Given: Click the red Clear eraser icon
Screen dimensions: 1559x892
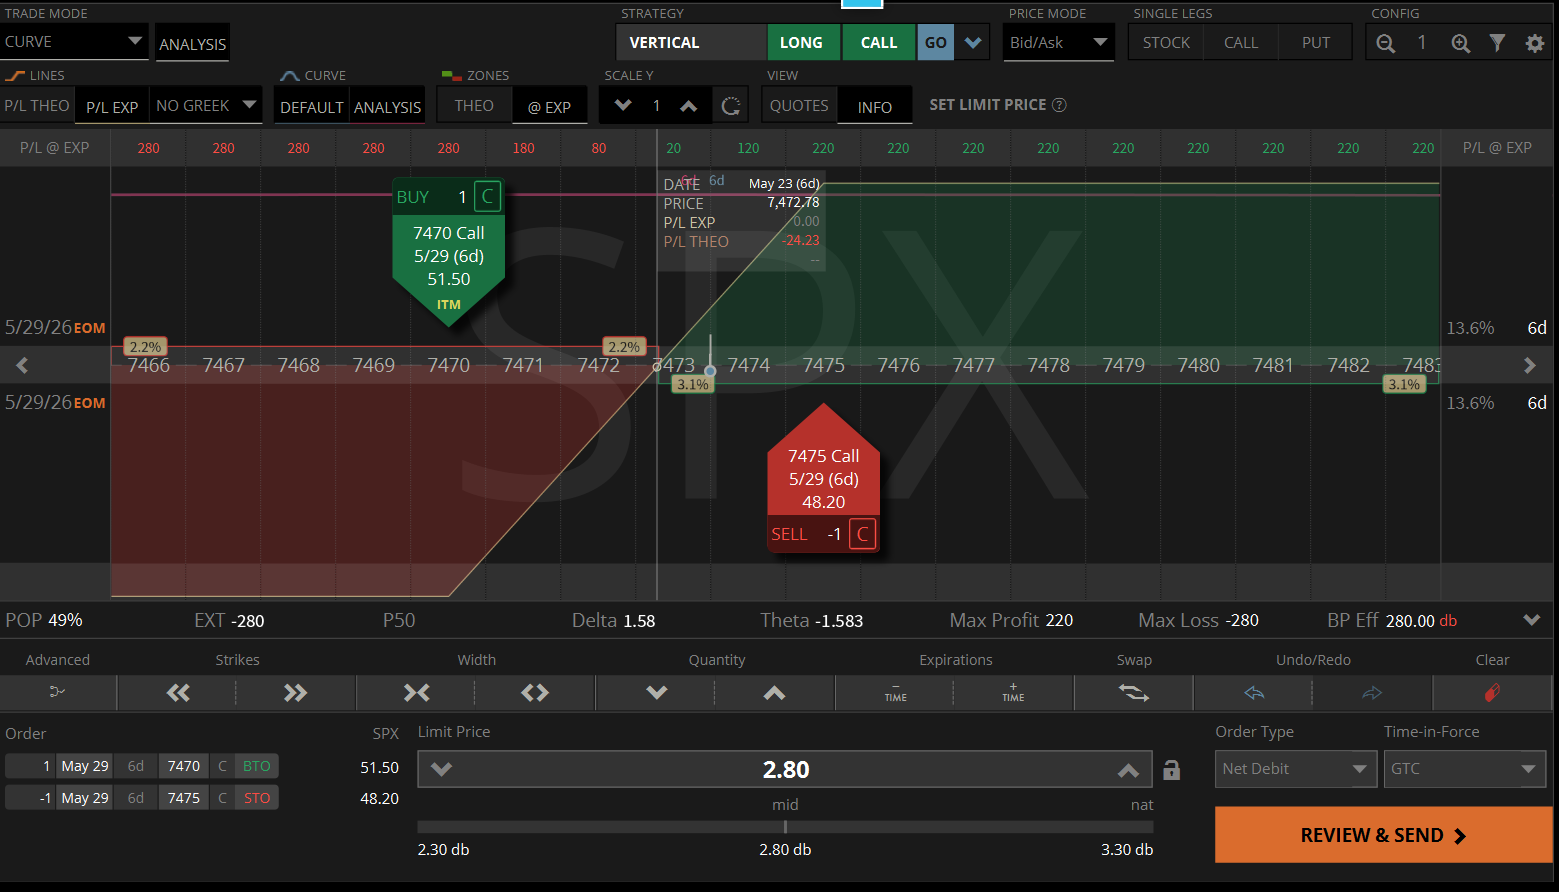Looking at the screenshot, I should [x=1492, y=692].
